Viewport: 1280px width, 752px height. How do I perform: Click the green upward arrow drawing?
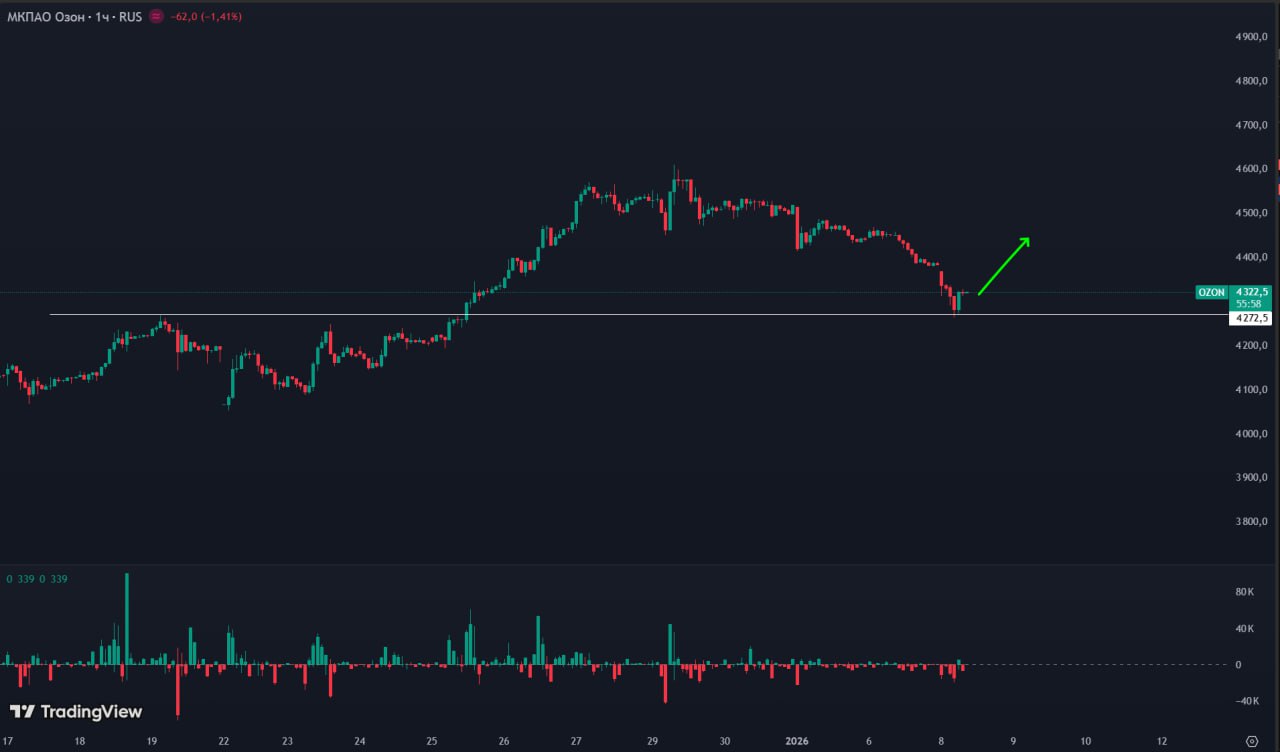click(x=1004, y=267)
